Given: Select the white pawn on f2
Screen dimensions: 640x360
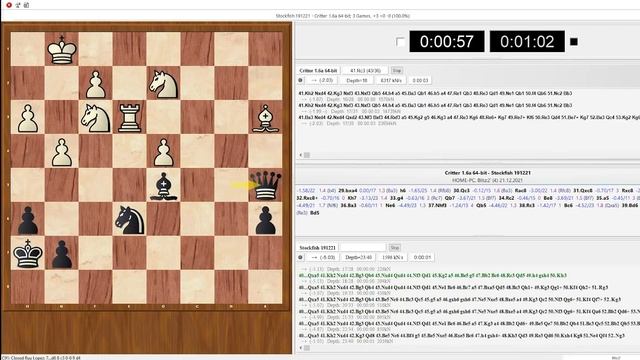Looking at the screenshot, I should pyautogui.click(x=96, y=84).
